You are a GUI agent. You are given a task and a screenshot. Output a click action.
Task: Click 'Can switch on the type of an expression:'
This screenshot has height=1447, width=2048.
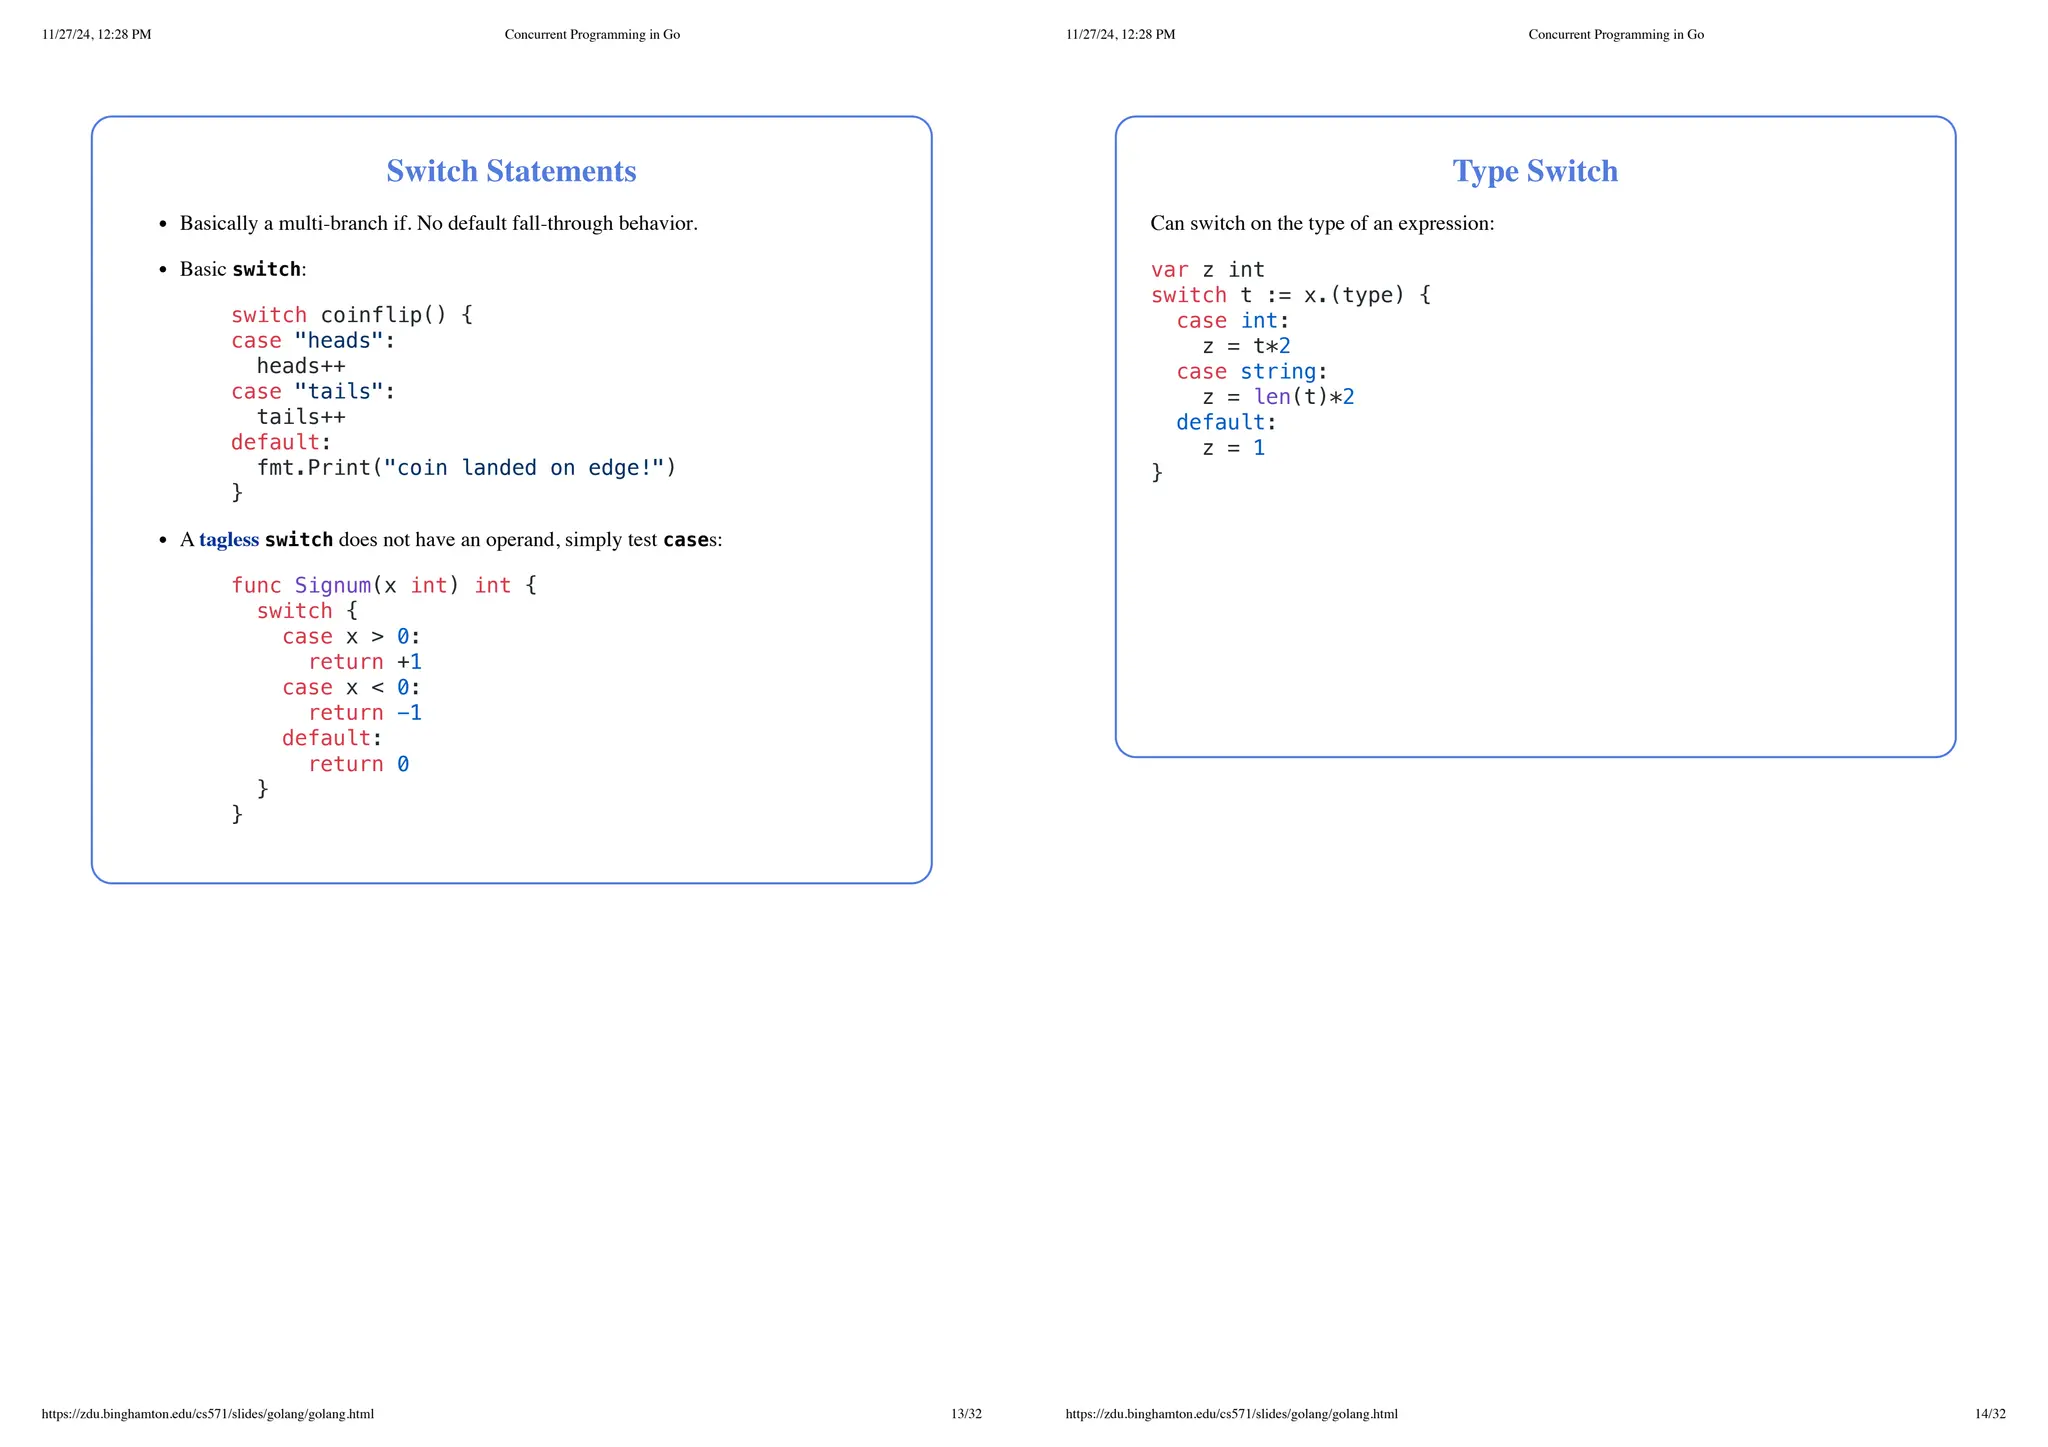tap(1322, 223)
